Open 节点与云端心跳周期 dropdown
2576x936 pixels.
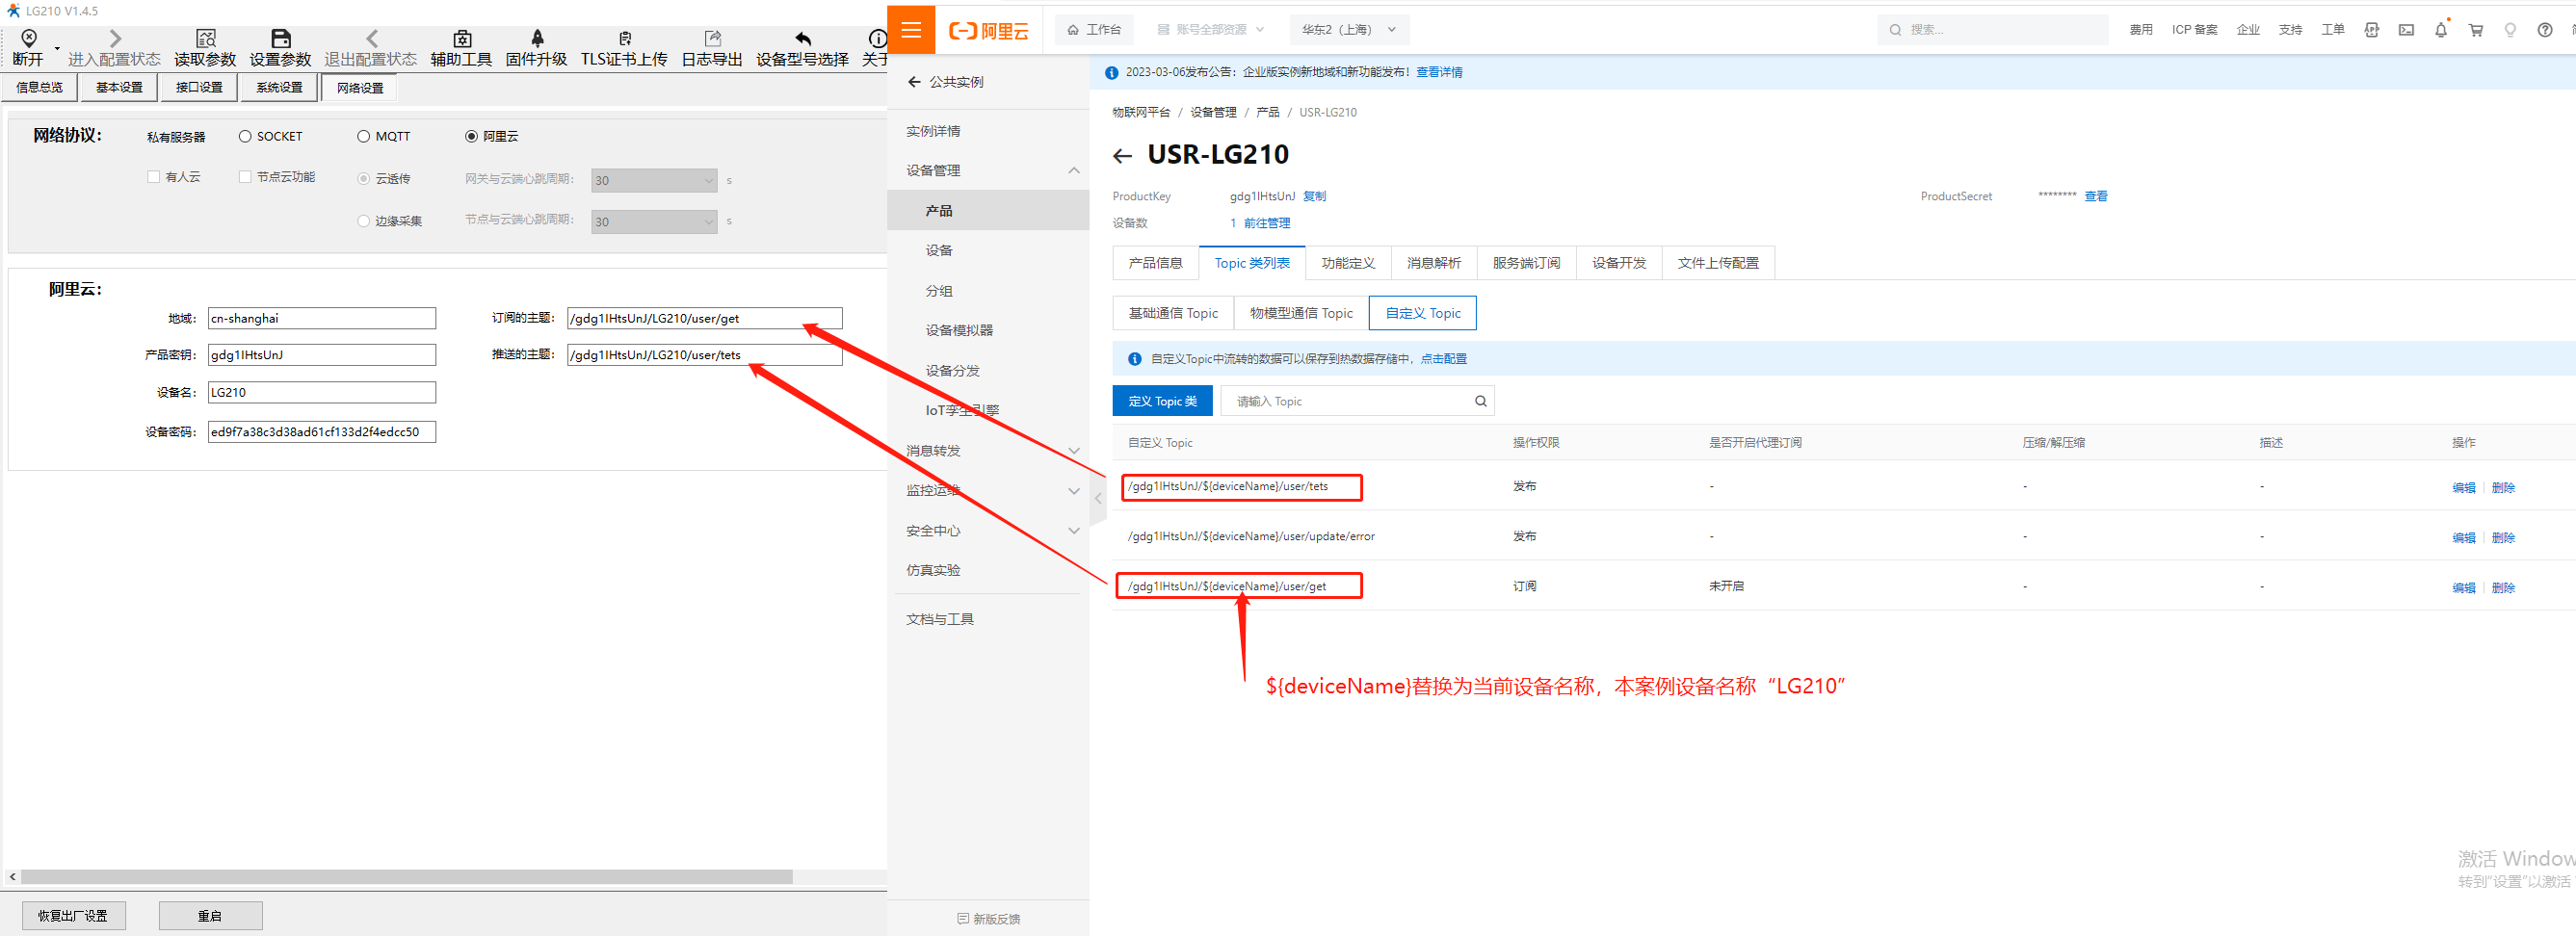[654, 222]
